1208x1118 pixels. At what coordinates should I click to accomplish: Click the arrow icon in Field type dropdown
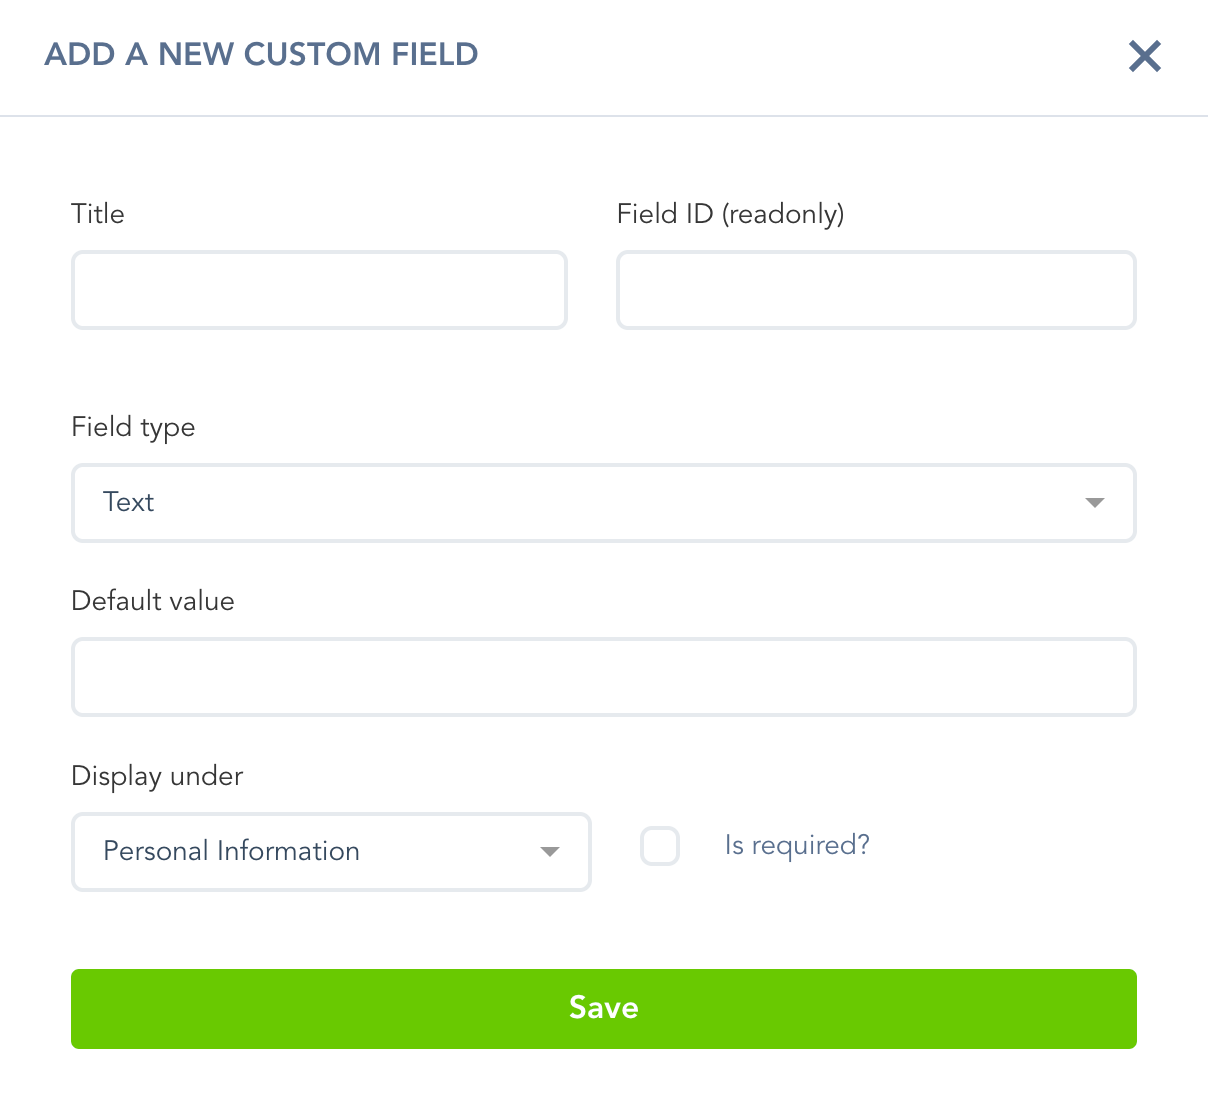click(1095, 503)
